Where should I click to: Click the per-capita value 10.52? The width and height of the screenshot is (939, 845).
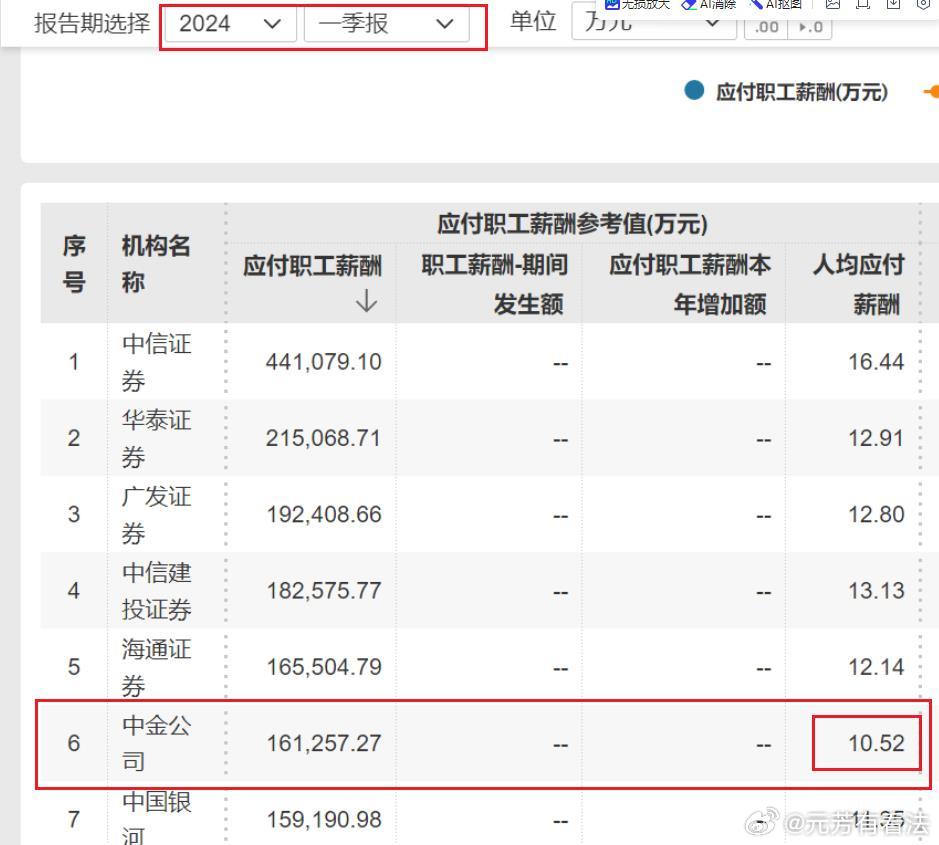click(x=876, y=743)
